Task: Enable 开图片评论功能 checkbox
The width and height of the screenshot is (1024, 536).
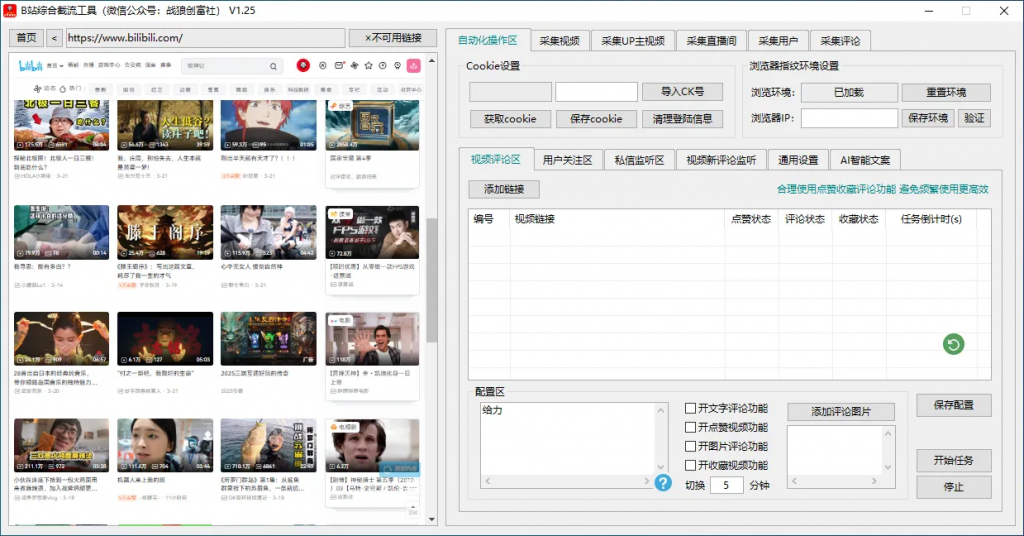Action: (690, 447)
